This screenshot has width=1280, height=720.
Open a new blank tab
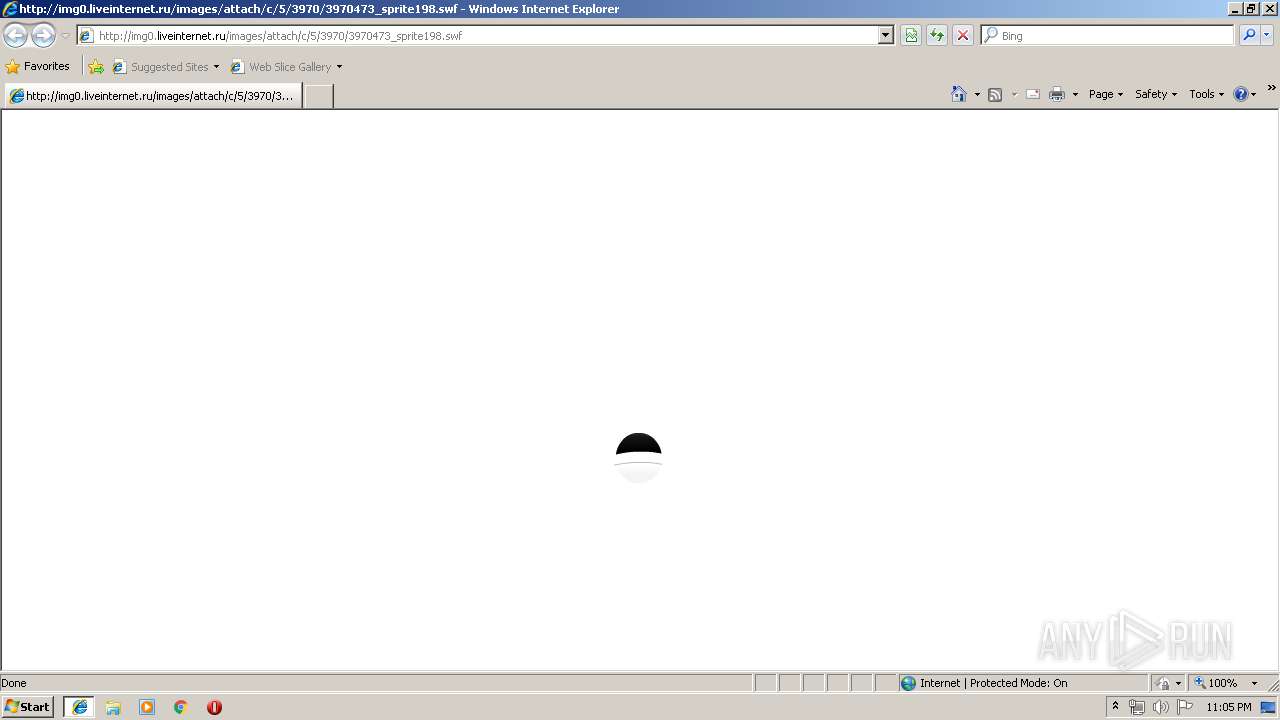point(318,96)
